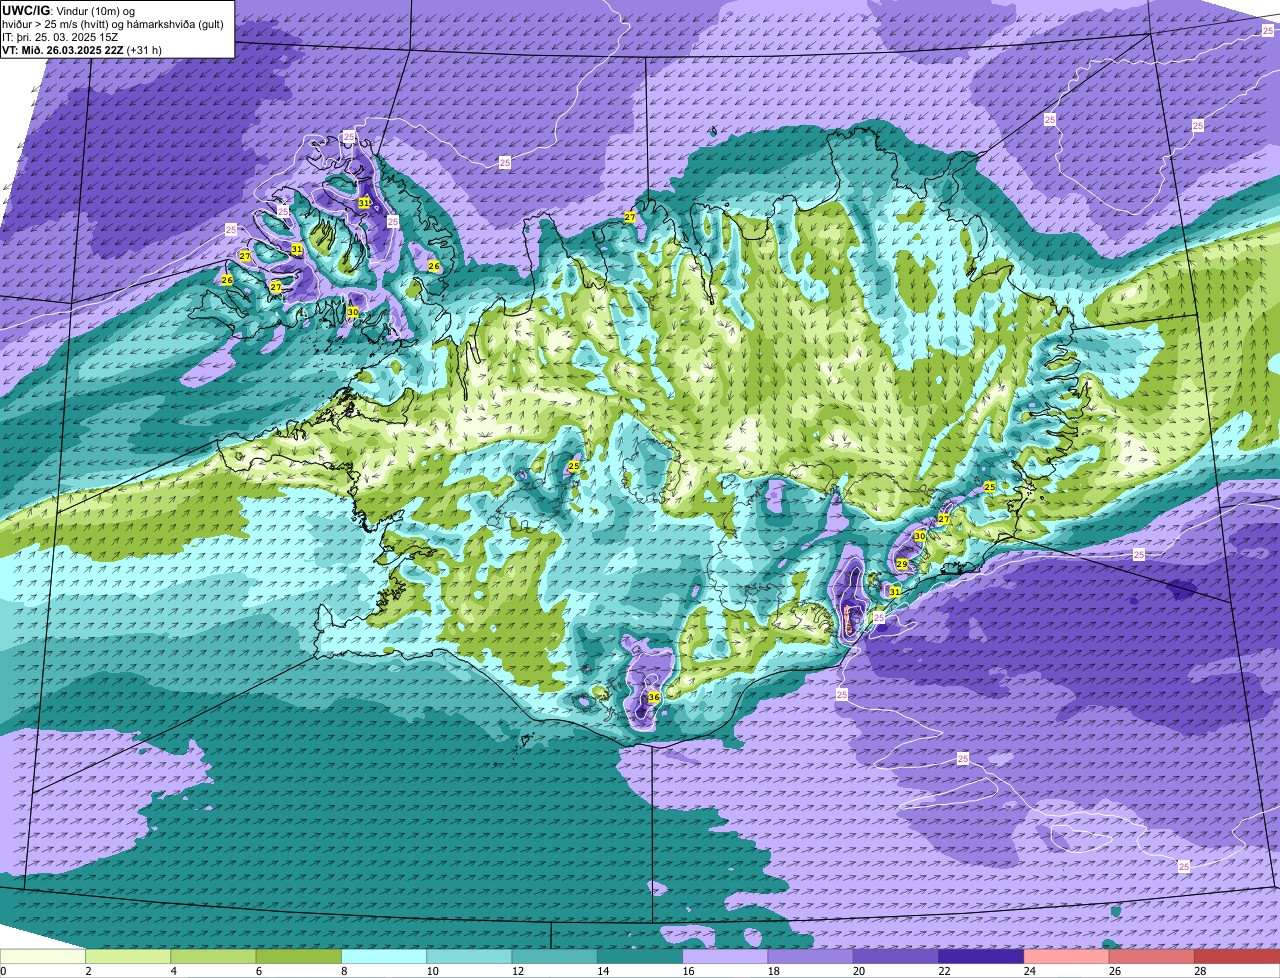Click the legend tick label "20"
This screenshot has width=1280, height=978.
859,971
